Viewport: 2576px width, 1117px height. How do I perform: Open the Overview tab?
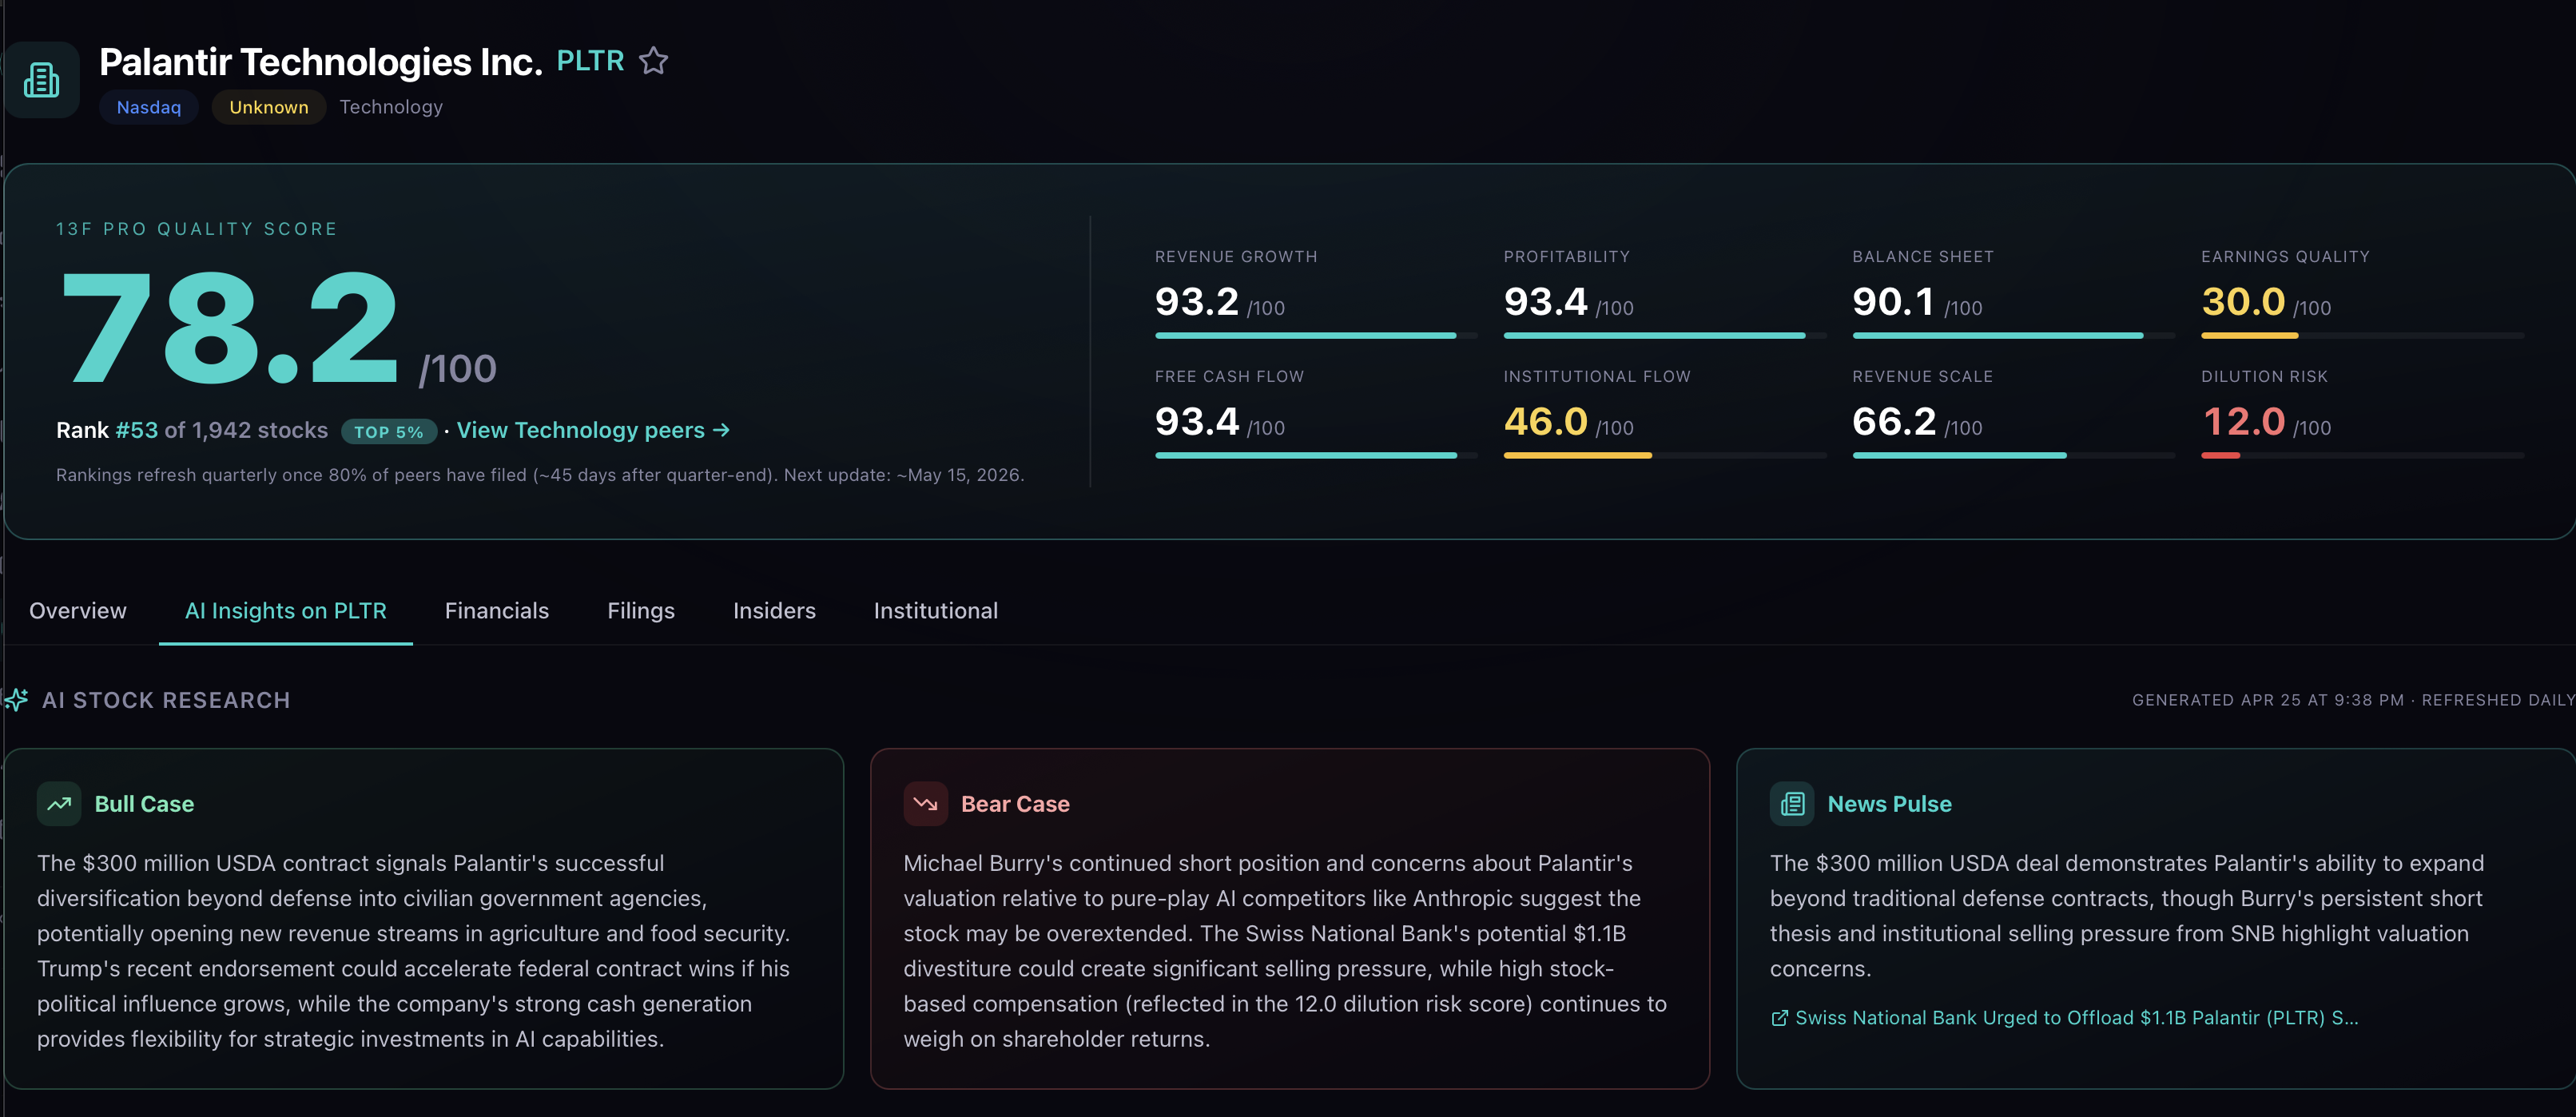tap(78, 611)
